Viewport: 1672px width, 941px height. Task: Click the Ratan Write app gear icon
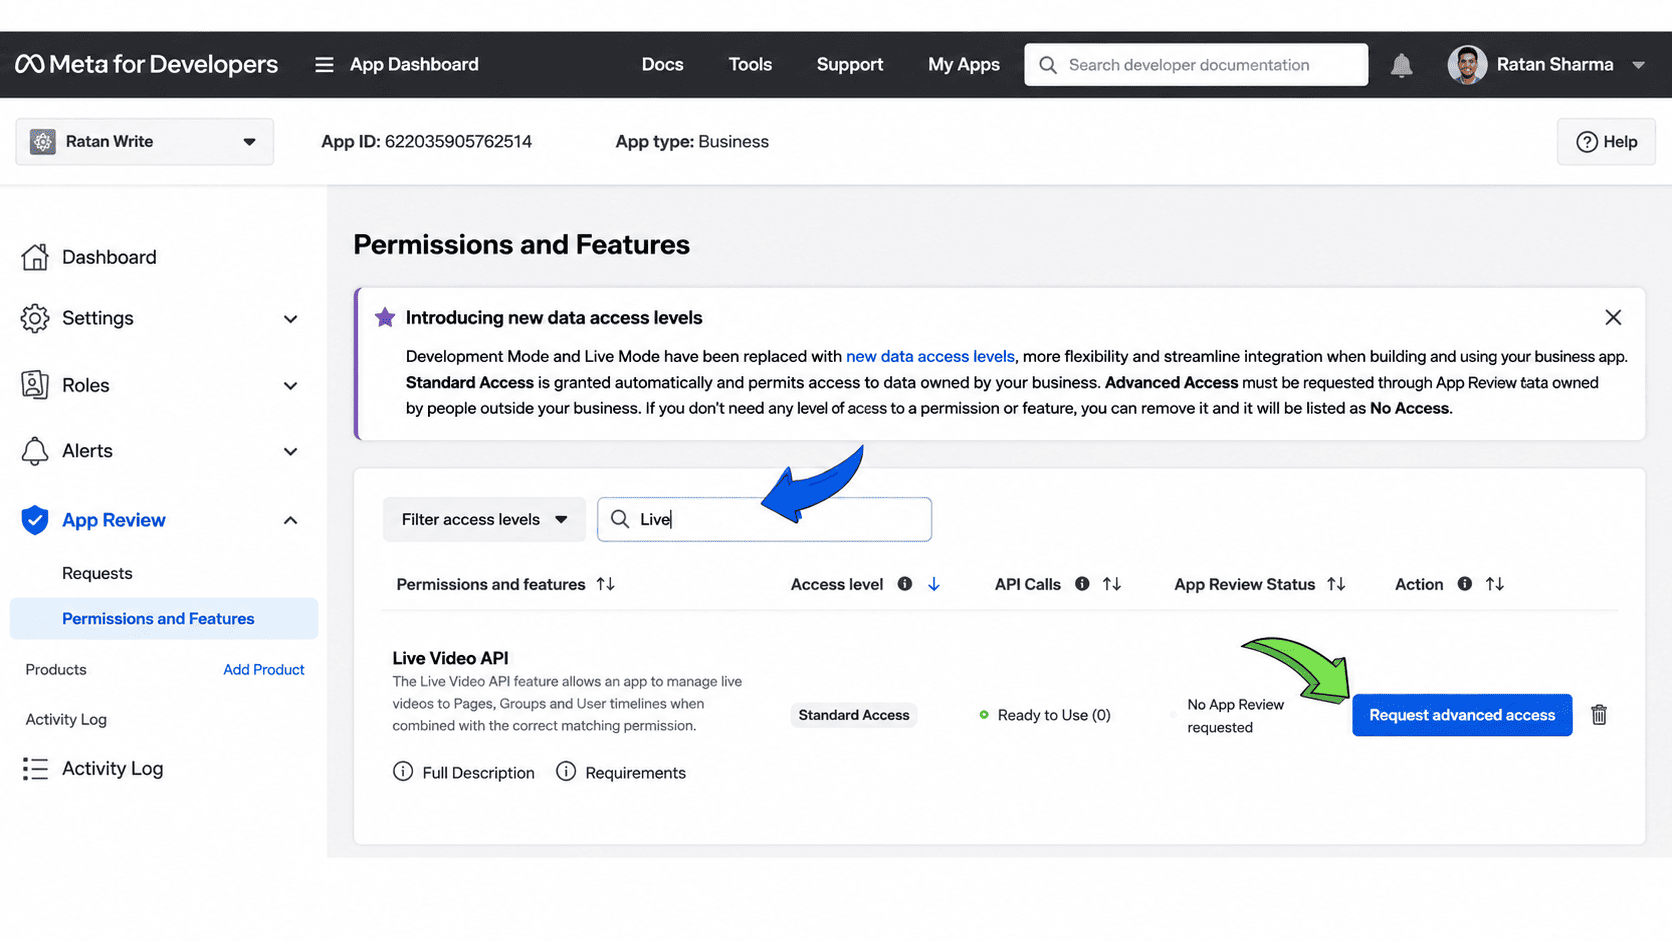[x=42, y=142]
